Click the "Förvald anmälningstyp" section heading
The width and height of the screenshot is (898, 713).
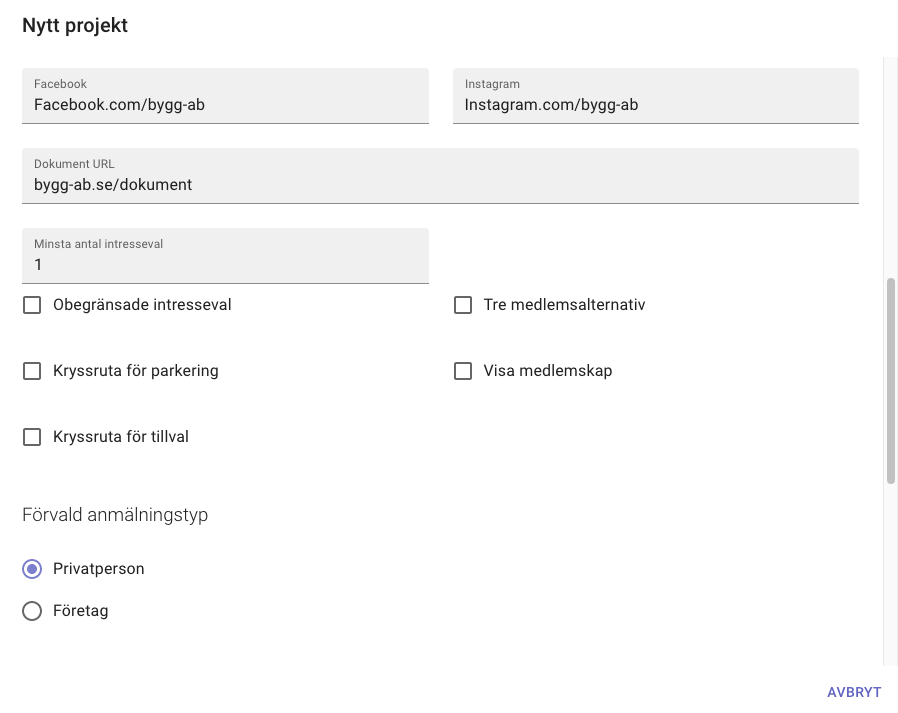115,514
